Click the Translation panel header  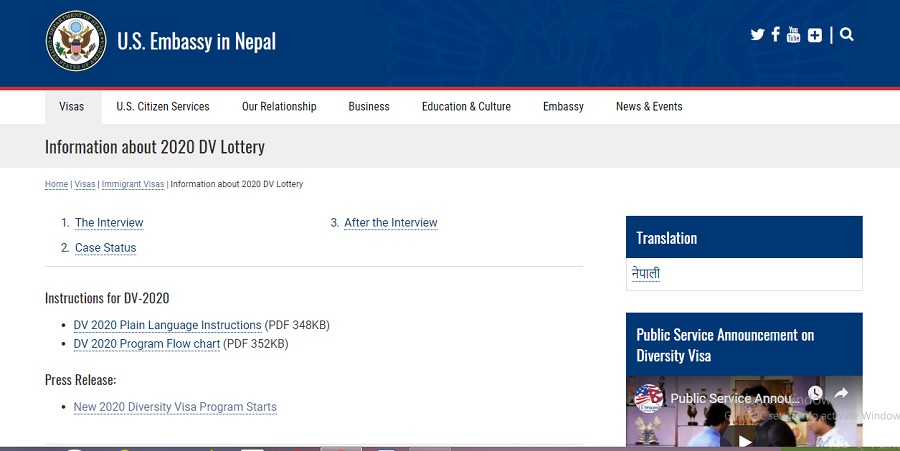744,238
